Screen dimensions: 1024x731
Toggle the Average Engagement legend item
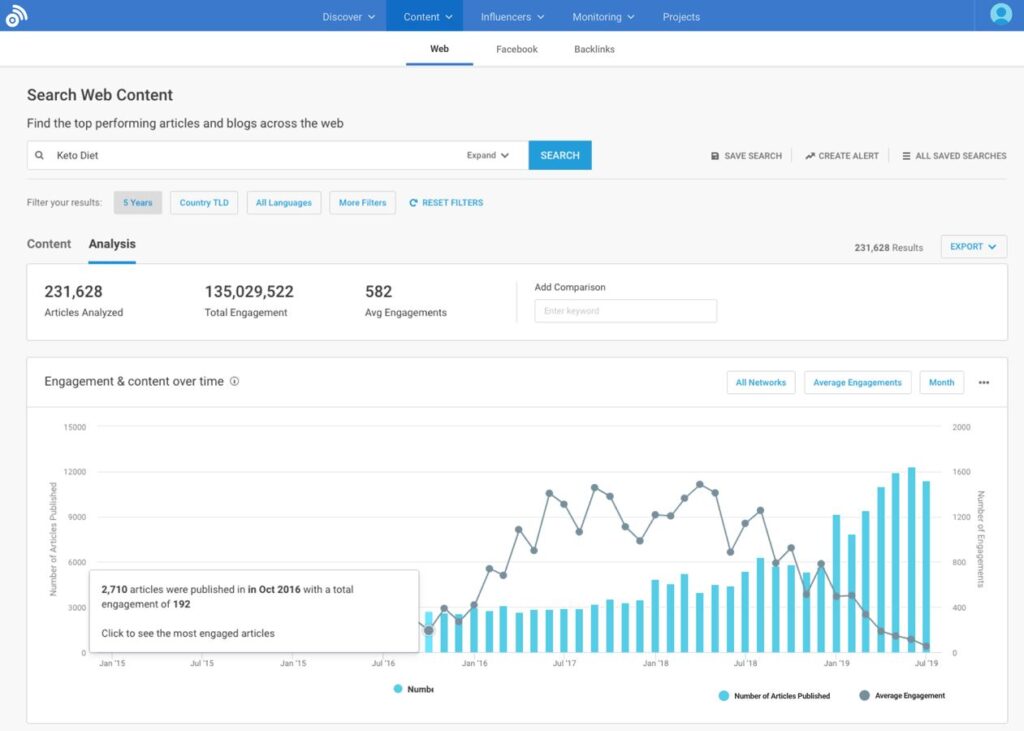[x=902, y=695]
